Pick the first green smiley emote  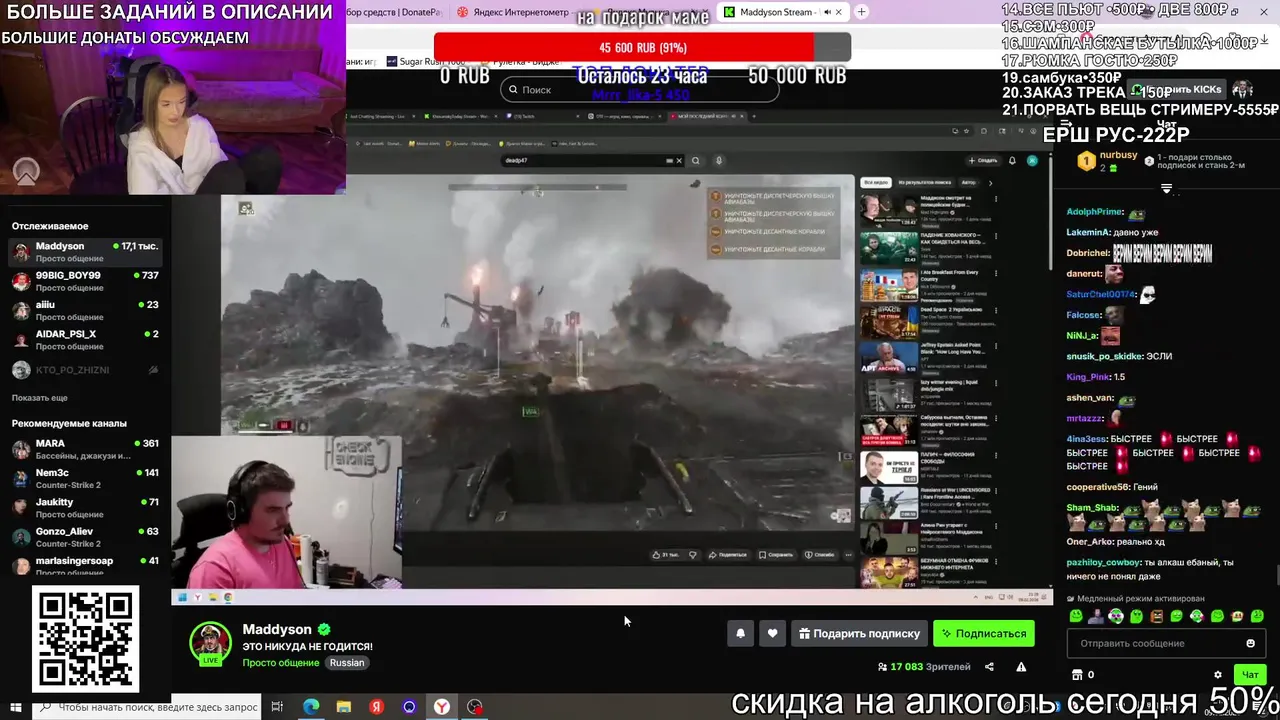tap(1076, 616)
